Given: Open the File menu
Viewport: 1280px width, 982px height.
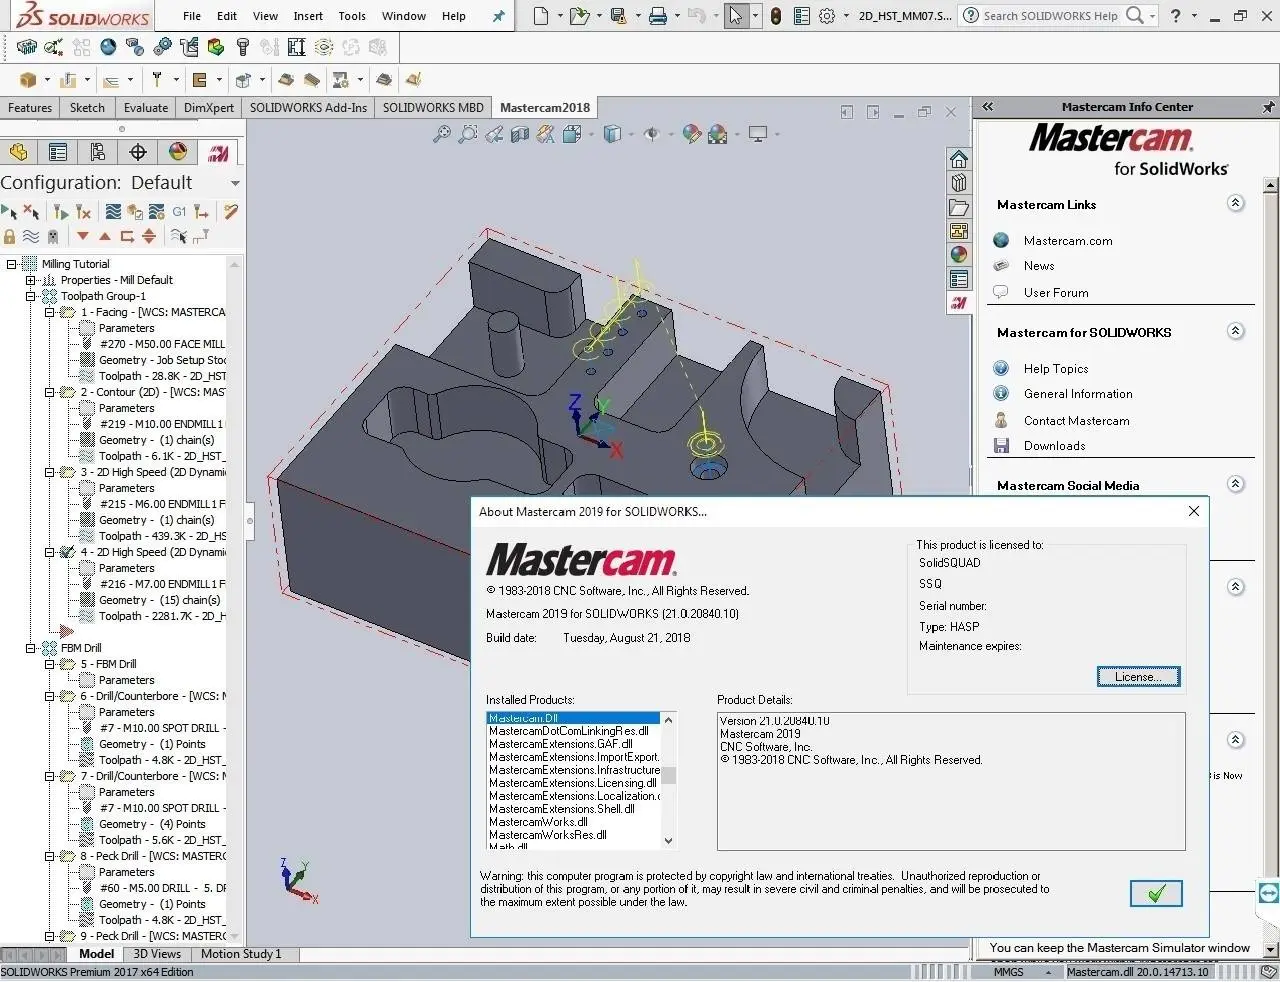Looking at the screenshot, I should [x=192, y=16].
